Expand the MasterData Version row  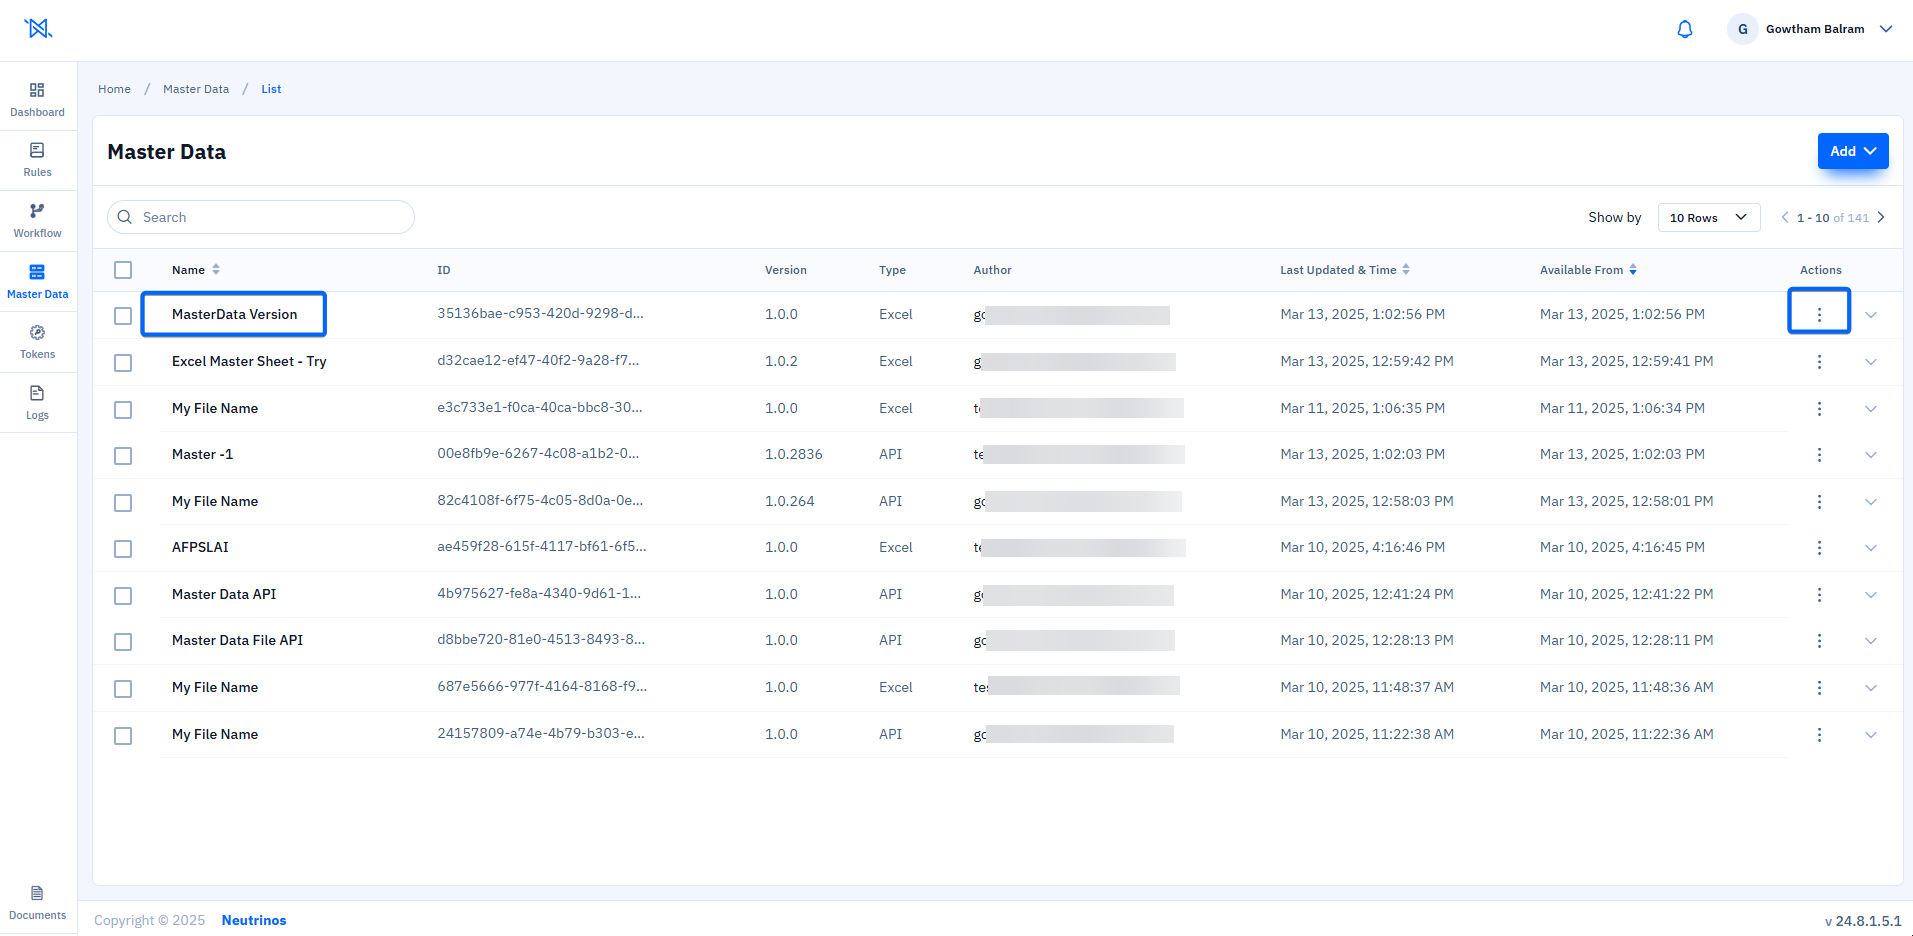(1871, 315)
